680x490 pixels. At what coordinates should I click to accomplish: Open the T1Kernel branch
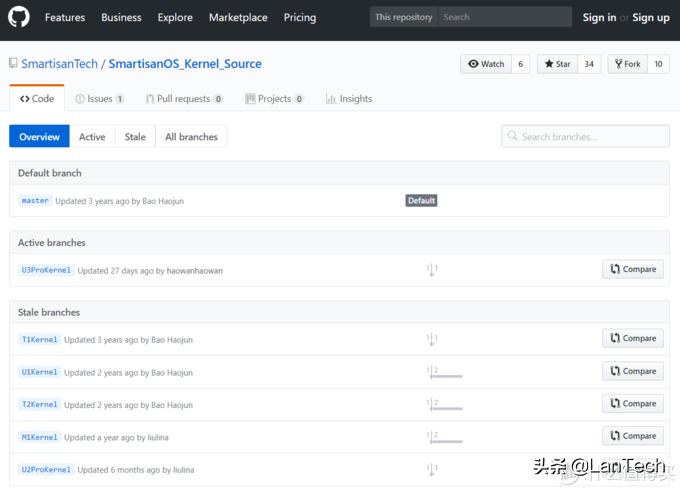pos(39,340)
